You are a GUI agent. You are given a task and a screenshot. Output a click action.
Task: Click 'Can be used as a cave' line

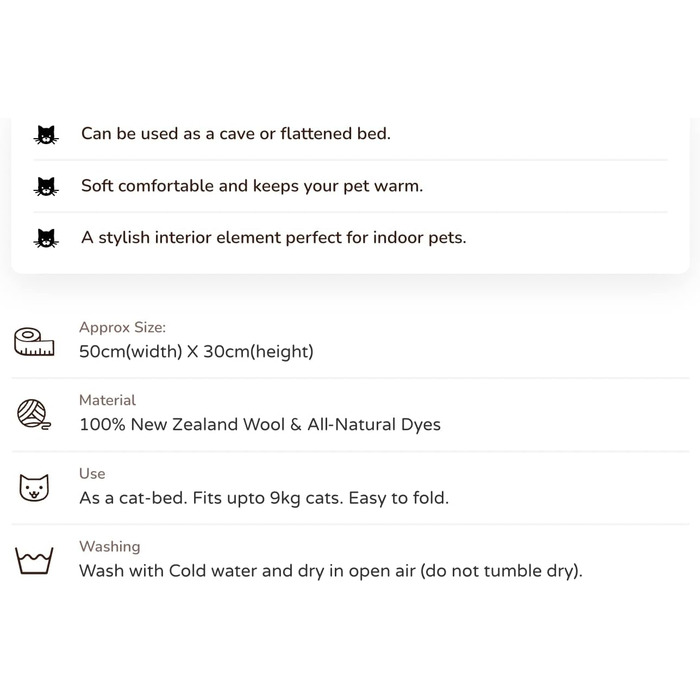(236, 133)
